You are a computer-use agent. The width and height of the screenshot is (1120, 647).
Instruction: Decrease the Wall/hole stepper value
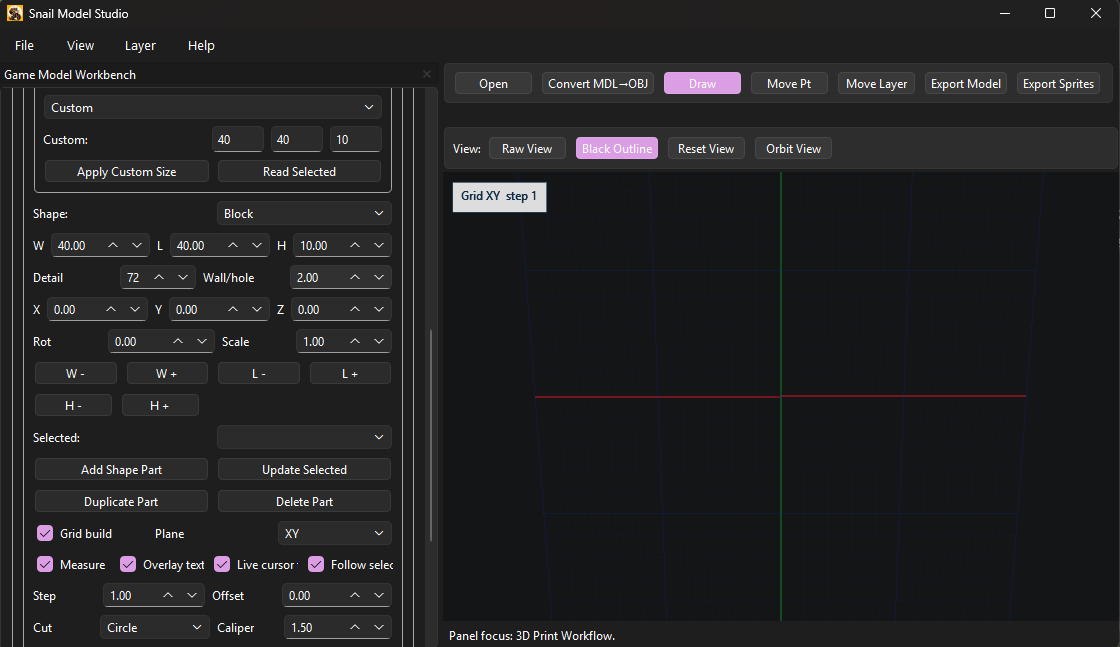[379, 278]
